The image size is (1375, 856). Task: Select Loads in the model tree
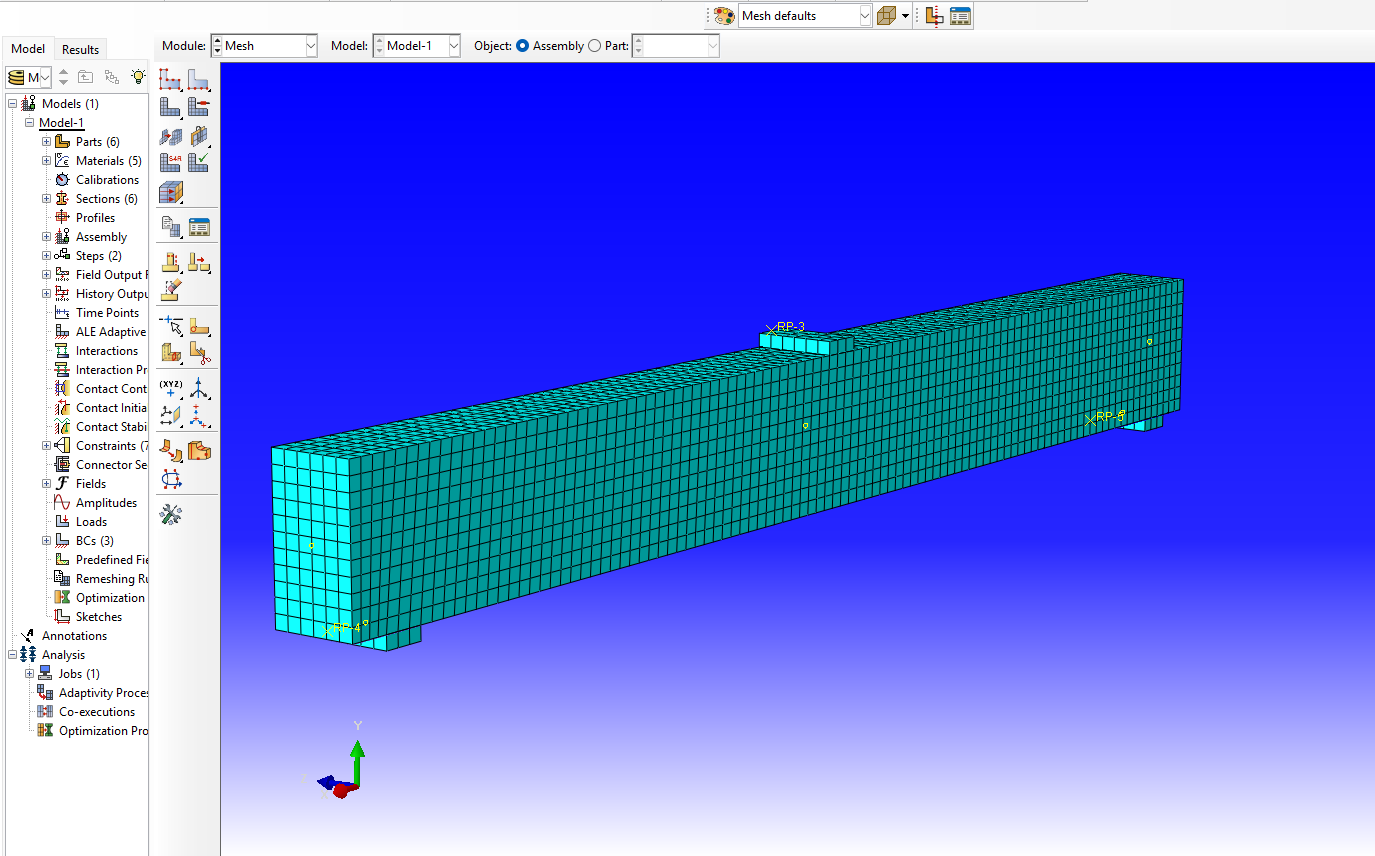tap(91, 522)
